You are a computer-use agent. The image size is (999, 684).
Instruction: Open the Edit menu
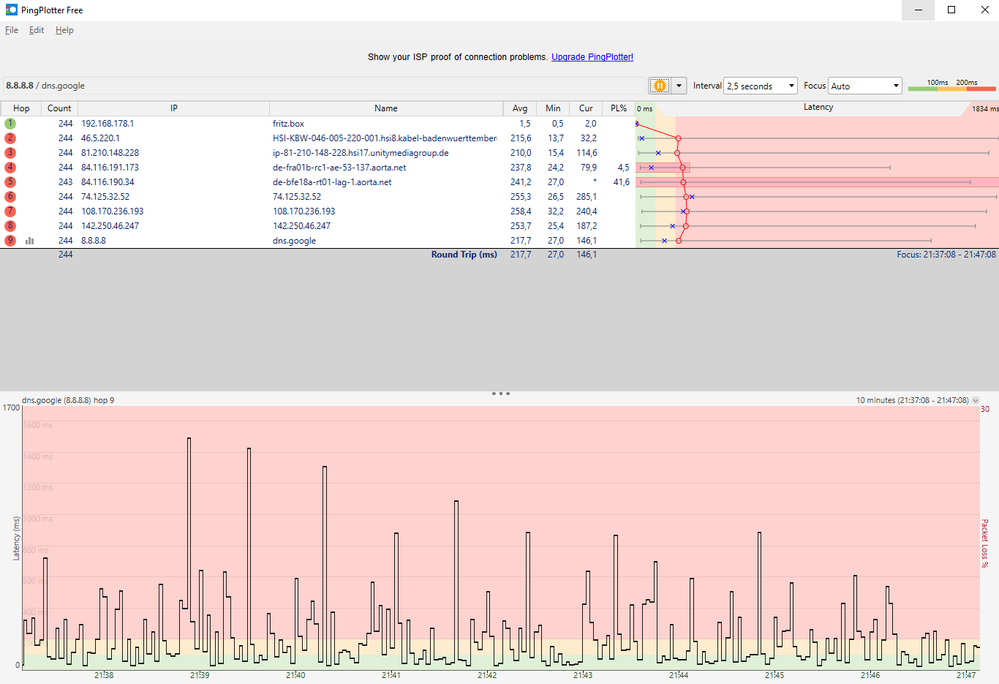[x=36, y=30]
